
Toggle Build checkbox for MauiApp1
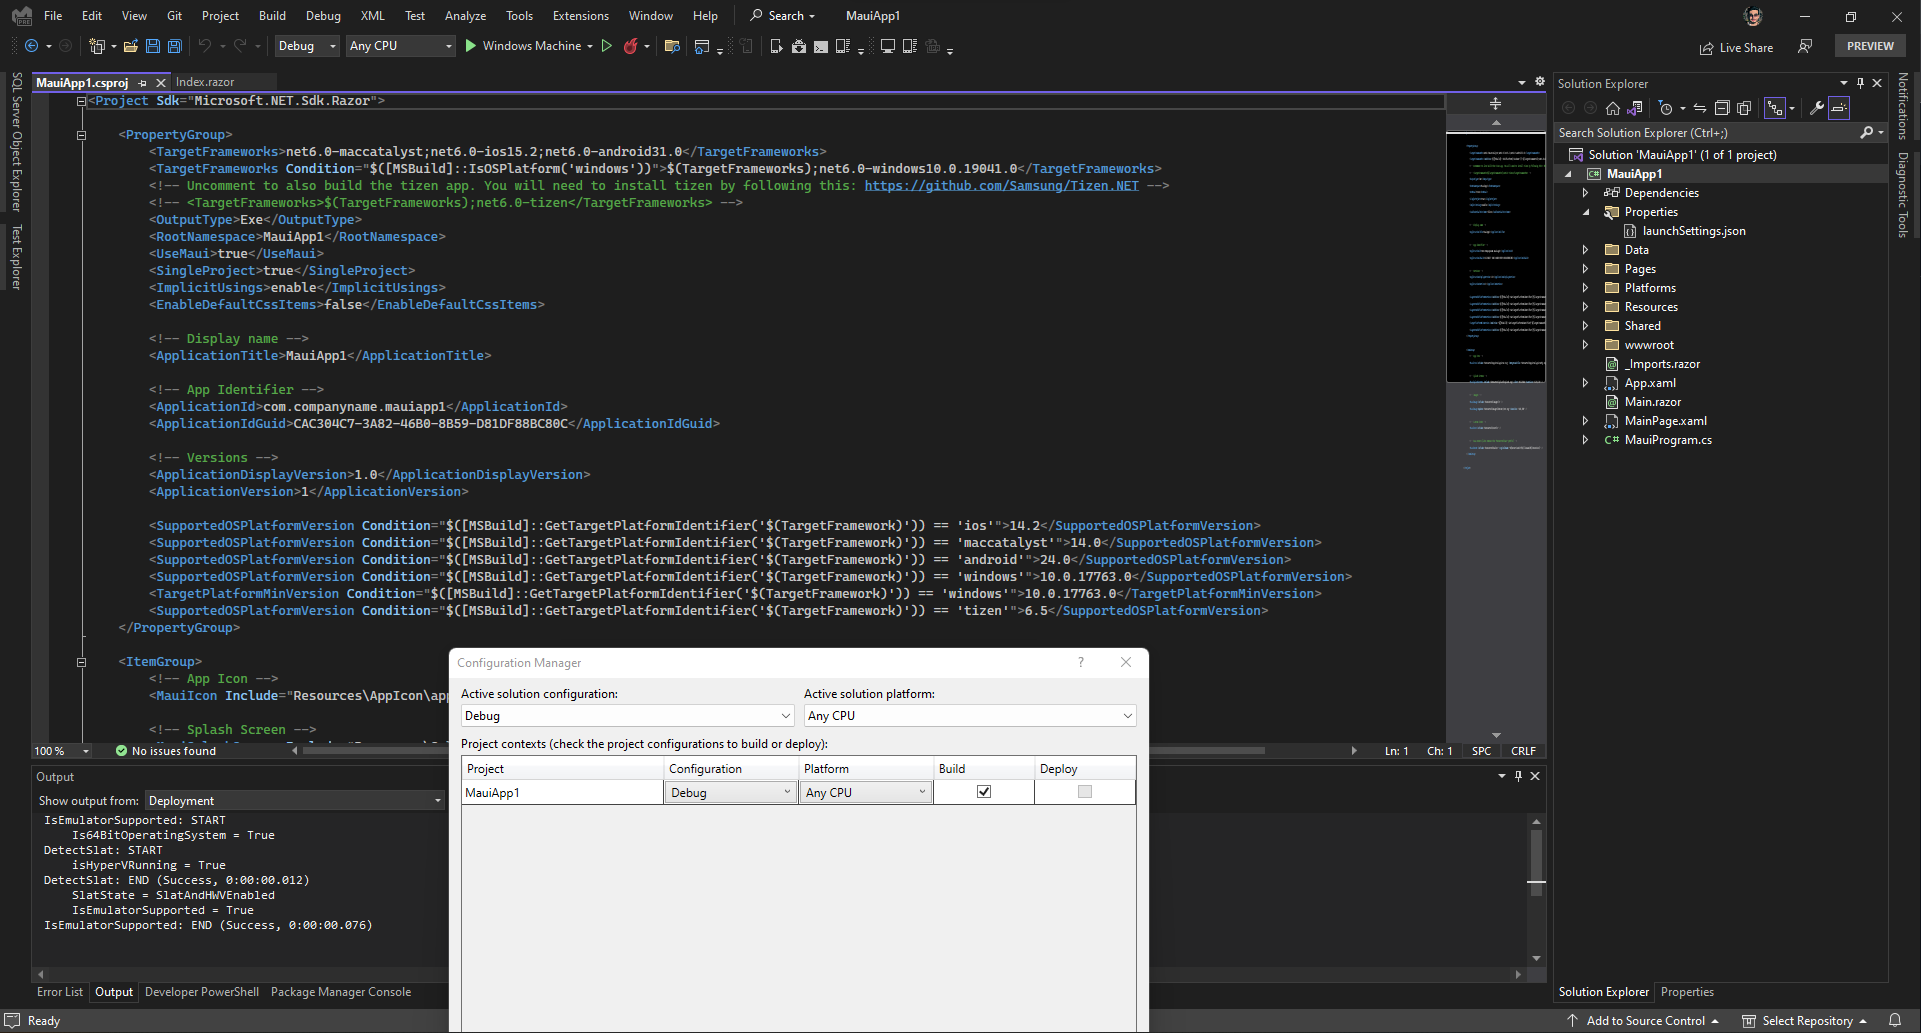click(x=984, y=791)
